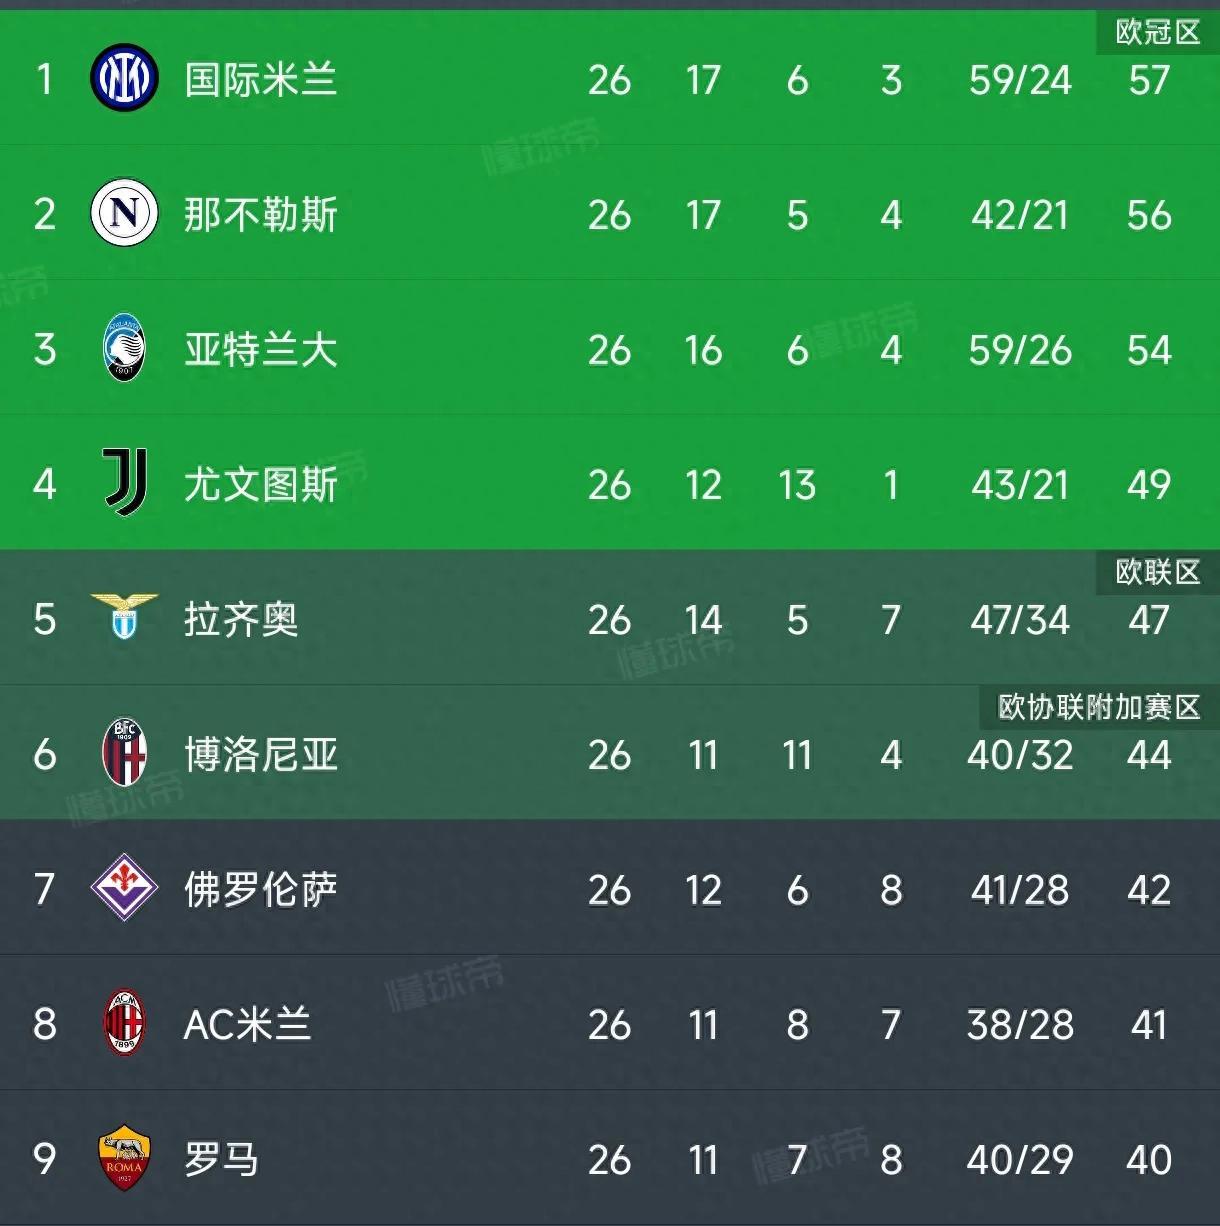The width and height of the screenshot is (1220, 1226).
Task: Click the Bologna club badge
Action: click(x=125, y=752)
